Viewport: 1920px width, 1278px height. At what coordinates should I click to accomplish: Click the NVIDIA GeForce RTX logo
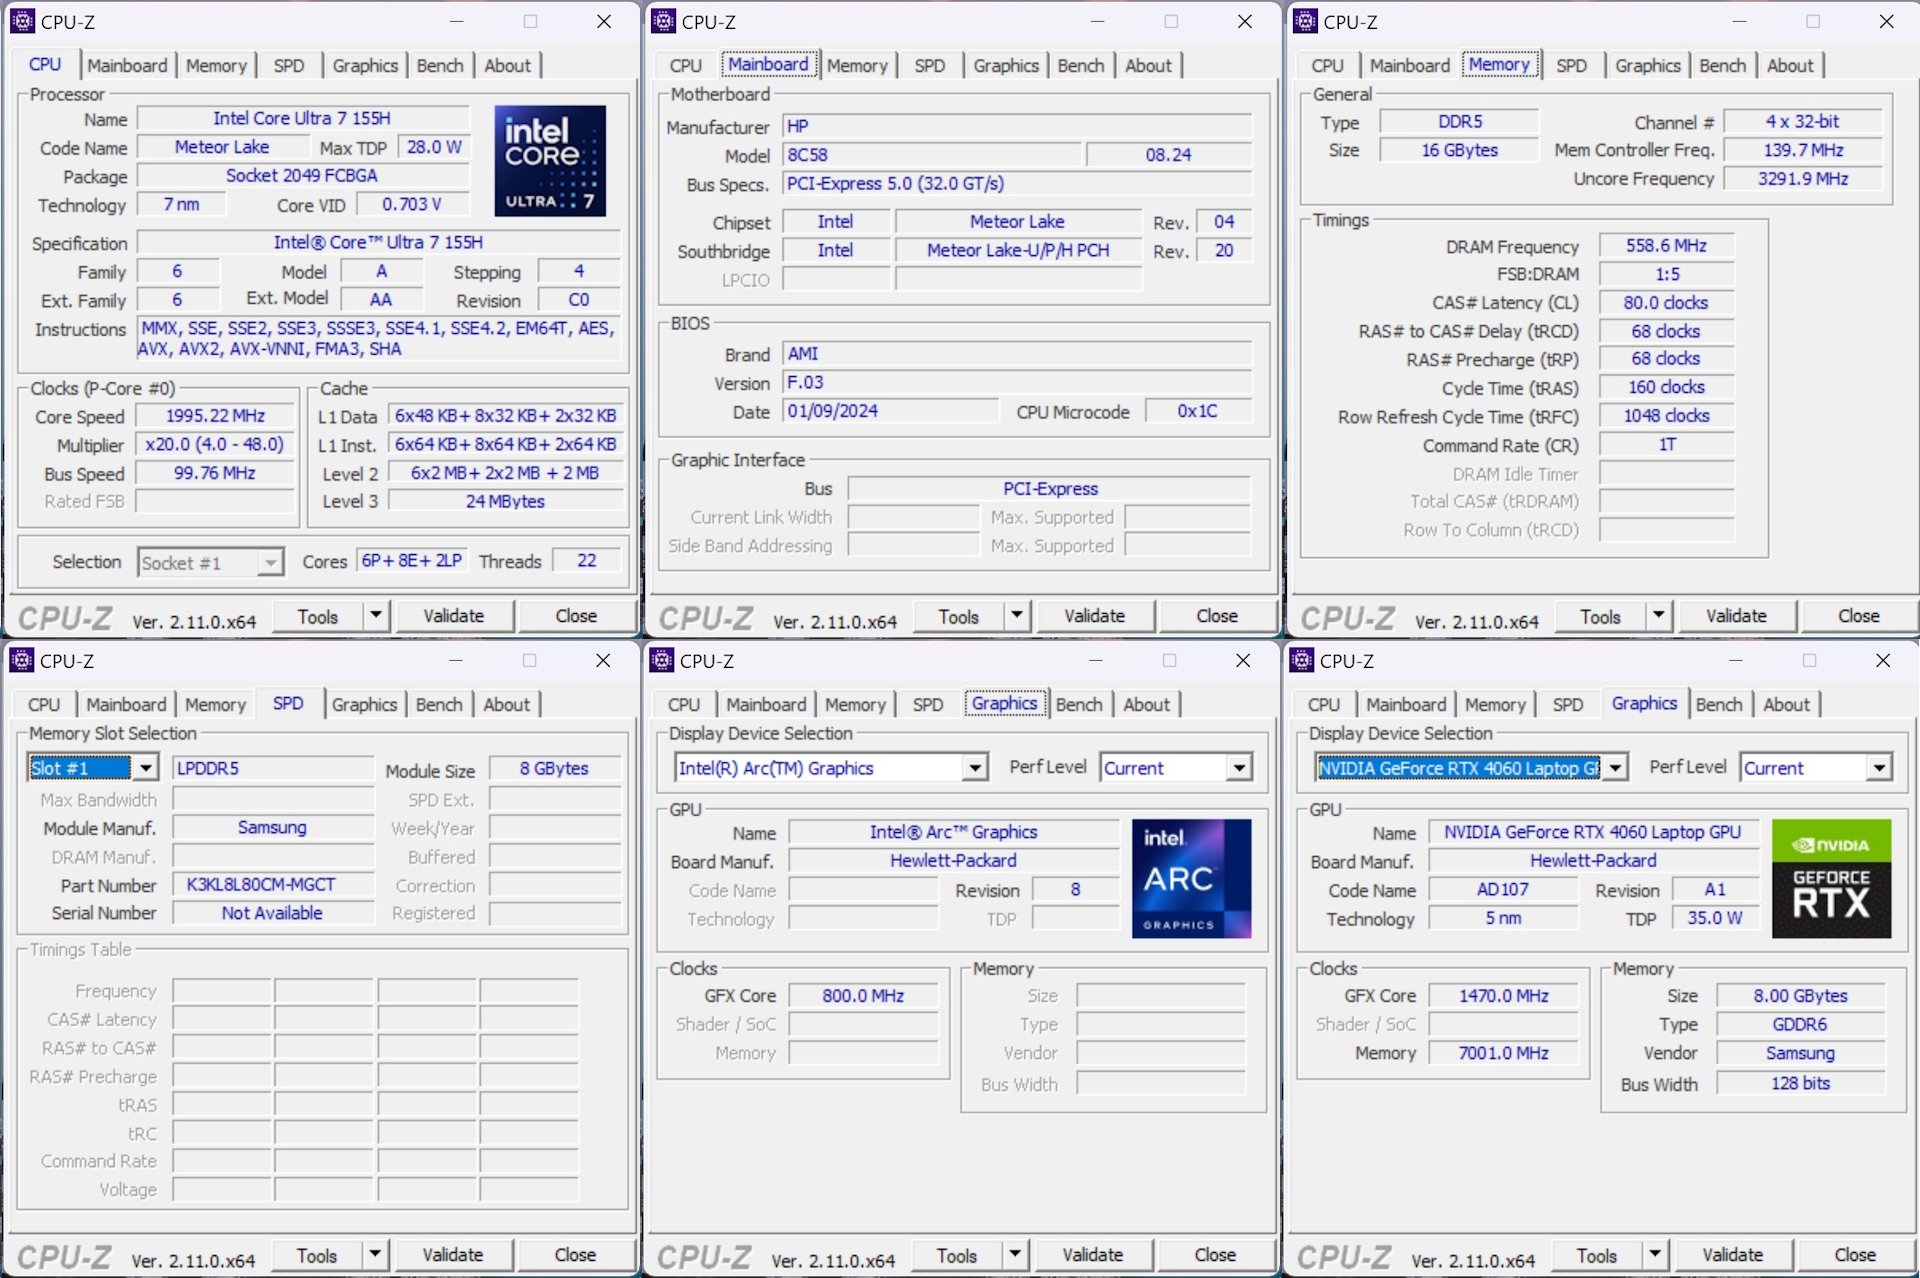point(1830,878)
